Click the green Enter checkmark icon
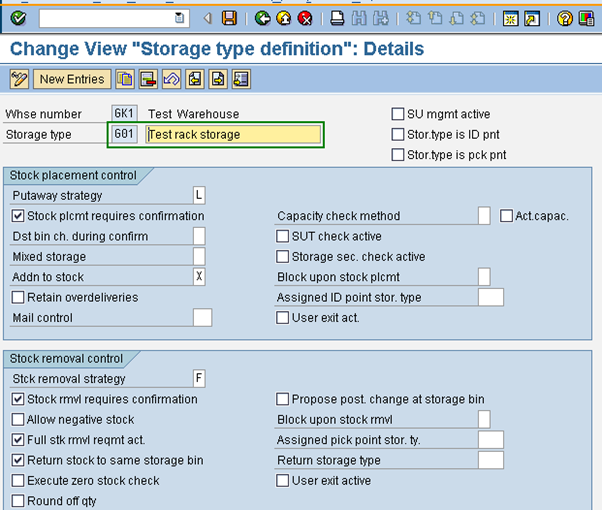Screen dimensions: 602x510 [x=18, y=18]
